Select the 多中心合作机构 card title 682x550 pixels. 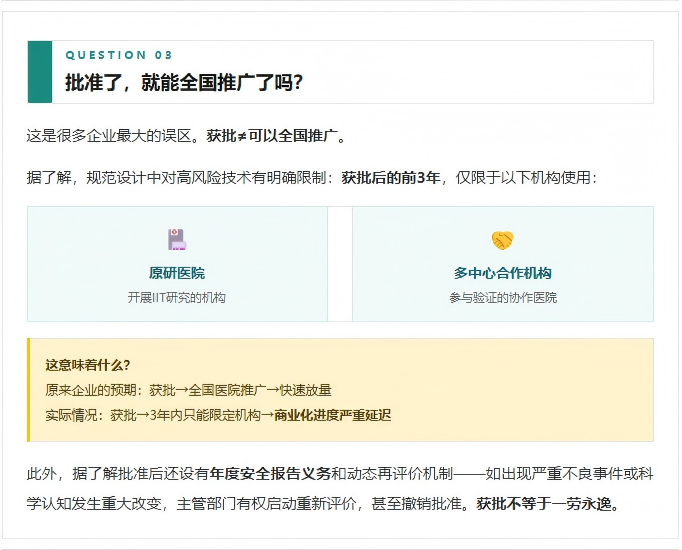tap(502, 273)
